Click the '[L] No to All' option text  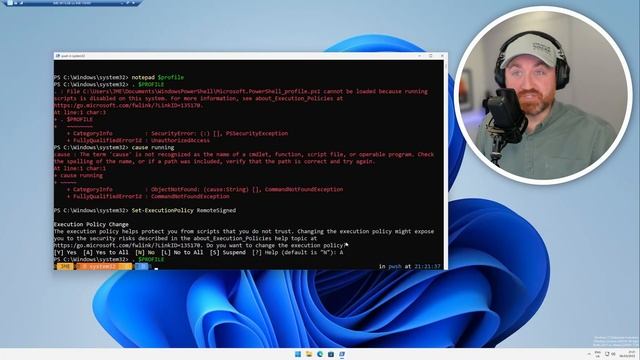point(182,252)
